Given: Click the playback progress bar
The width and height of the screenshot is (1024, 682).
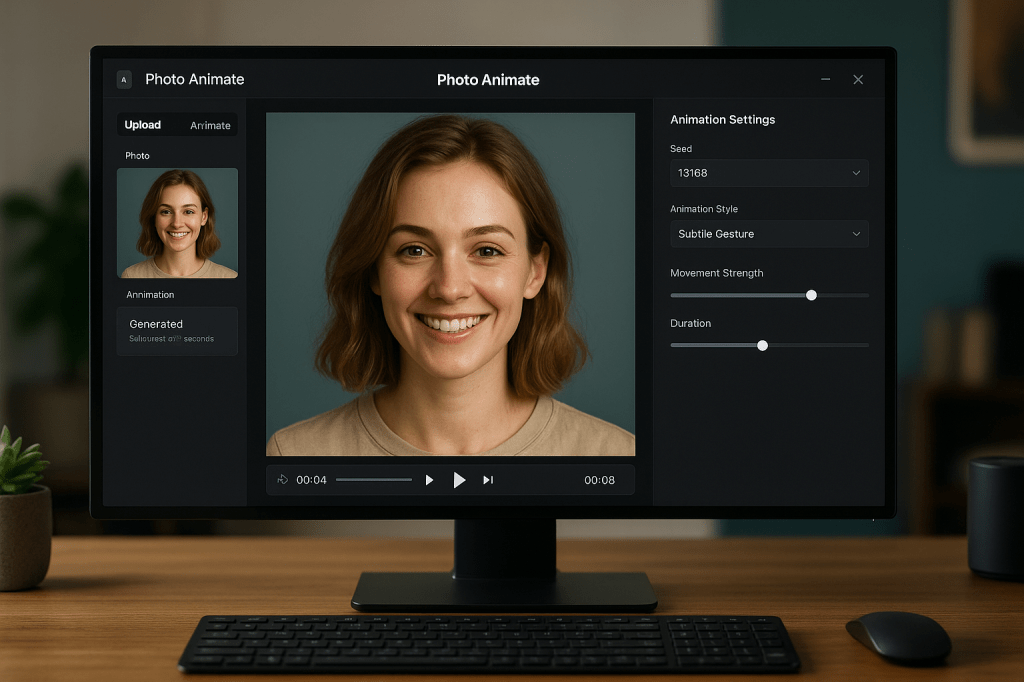Looking at the screenshot, I should pos(373,480).
